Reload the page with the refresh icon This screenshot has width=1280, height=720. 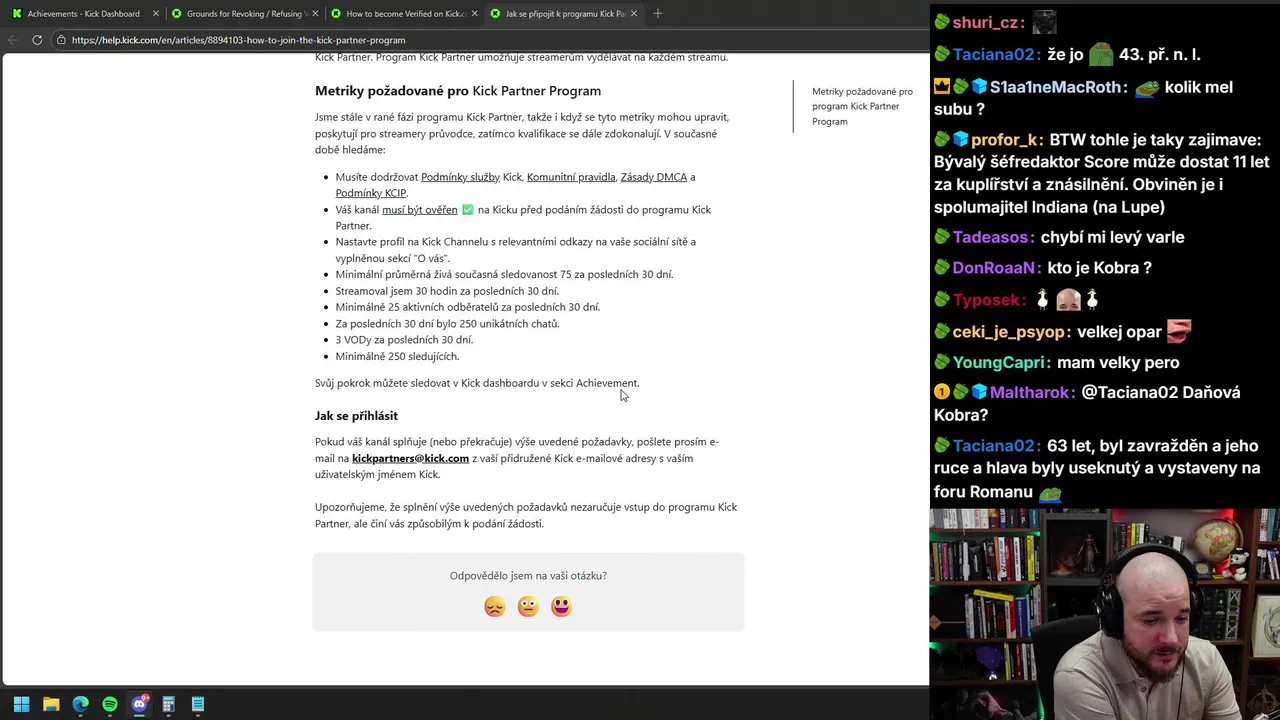(x=37, y=40)
